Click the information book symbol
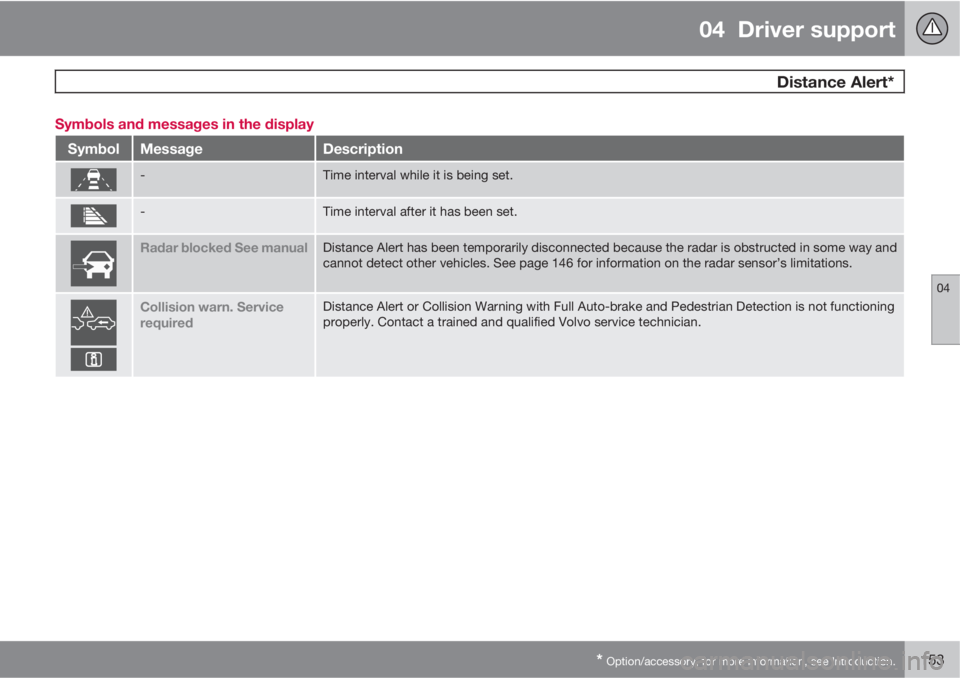The width and height of the screenshot is (960, 678). pos(94,360)
